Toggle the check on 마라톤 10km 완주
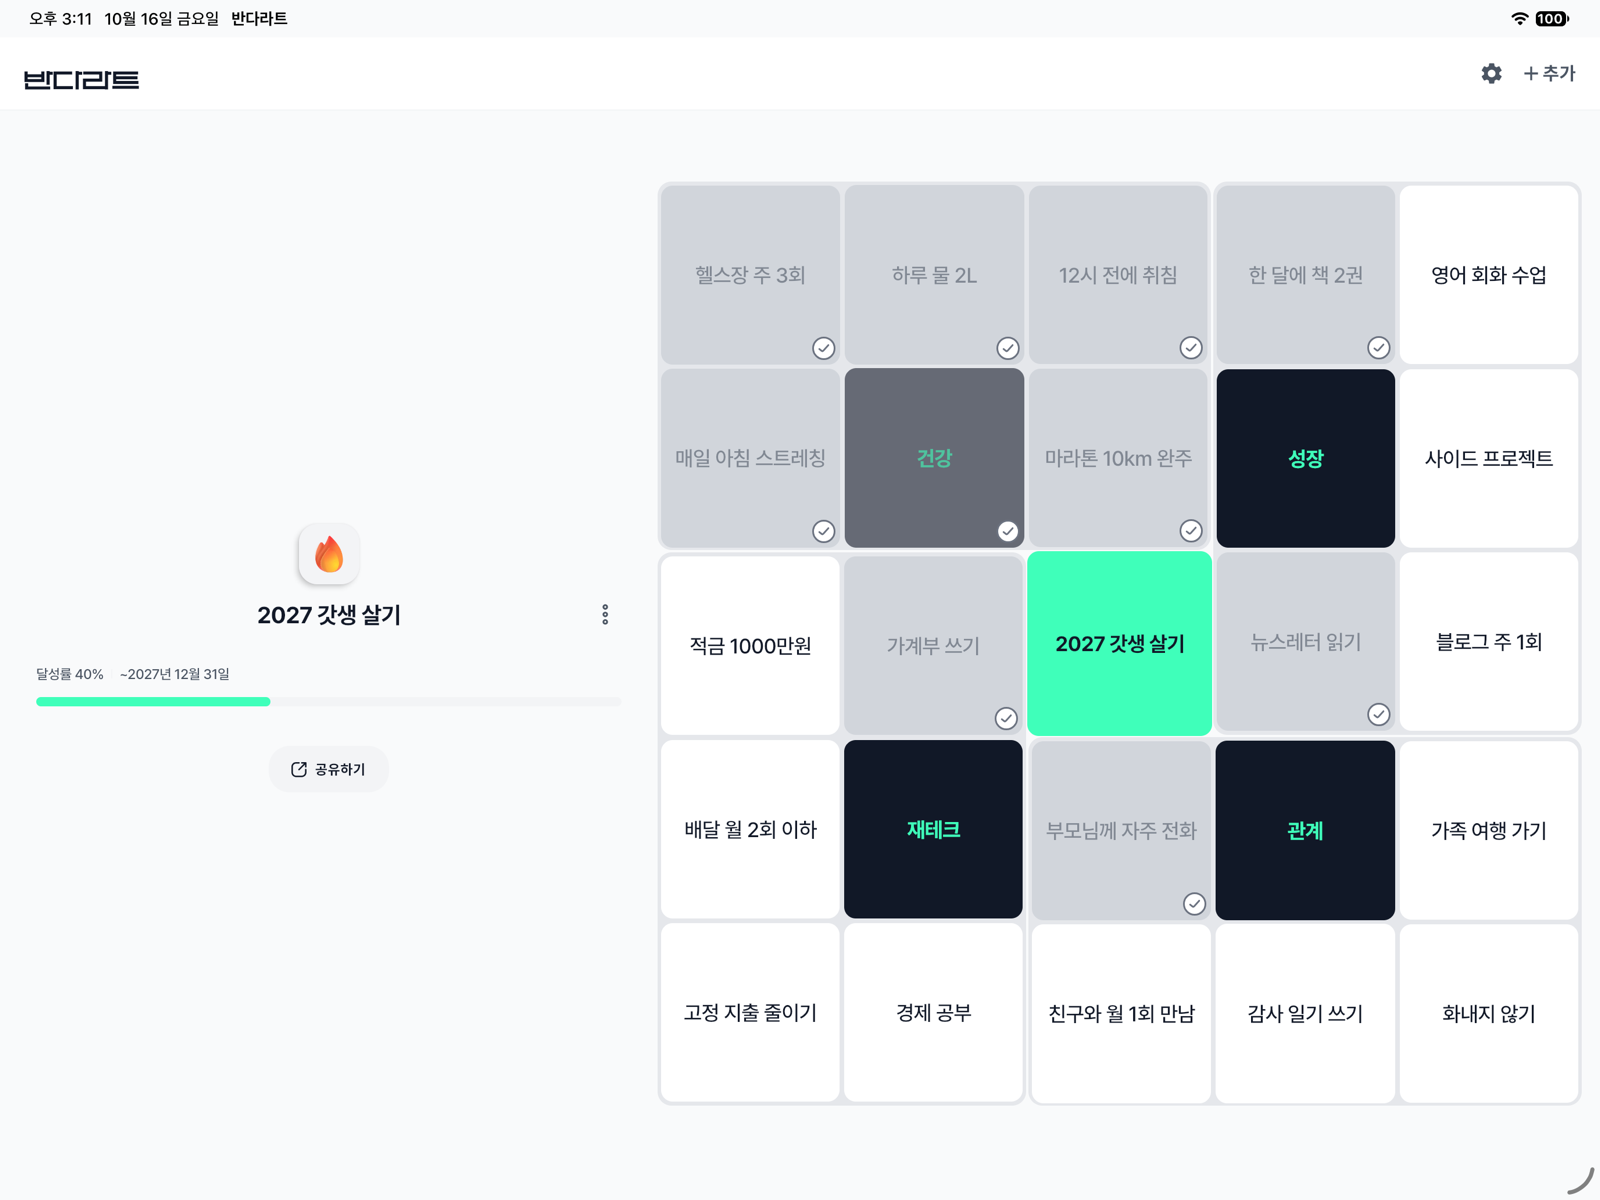 pyautogui.click(x=1190, y=530)
